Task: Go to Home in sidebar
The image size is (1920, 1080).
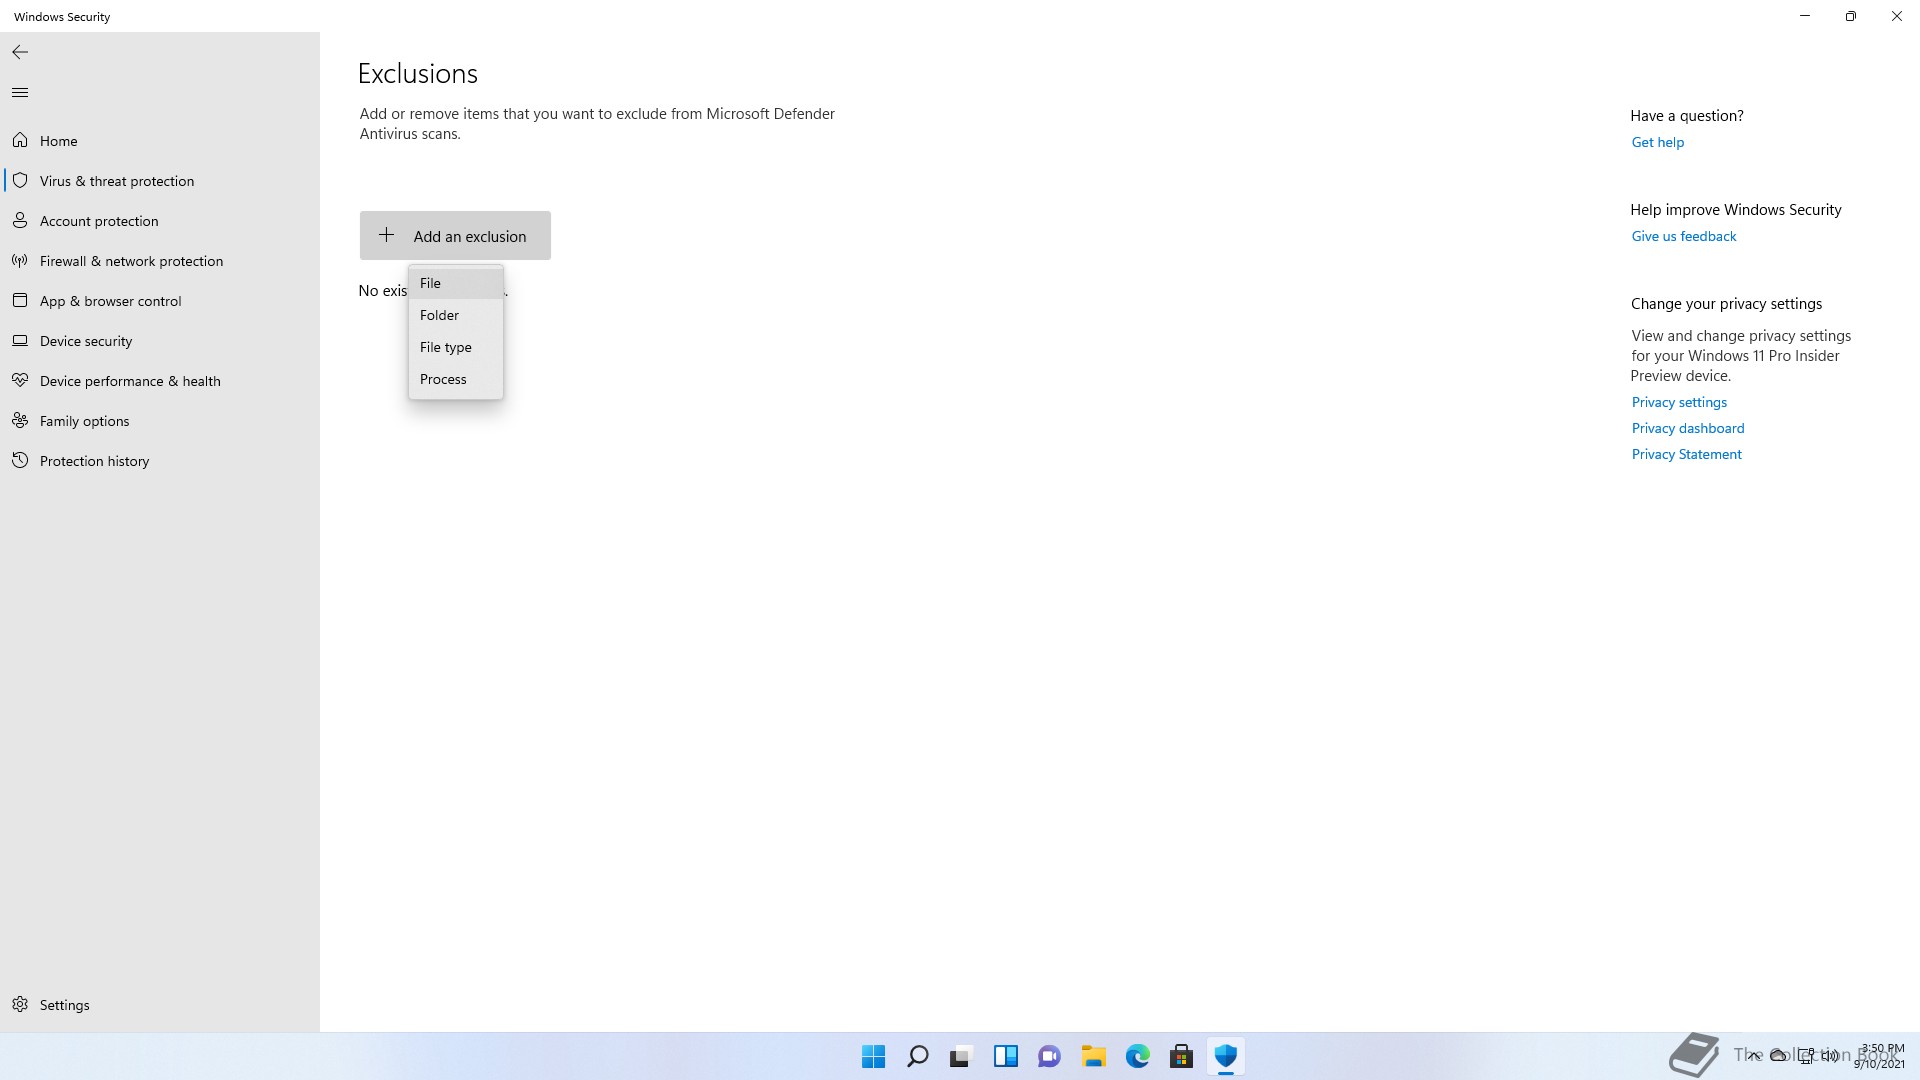Action: (x=160, y=141)
